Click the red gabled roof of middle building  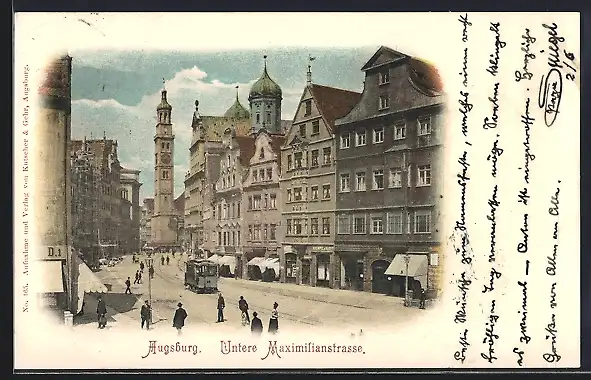335,103
